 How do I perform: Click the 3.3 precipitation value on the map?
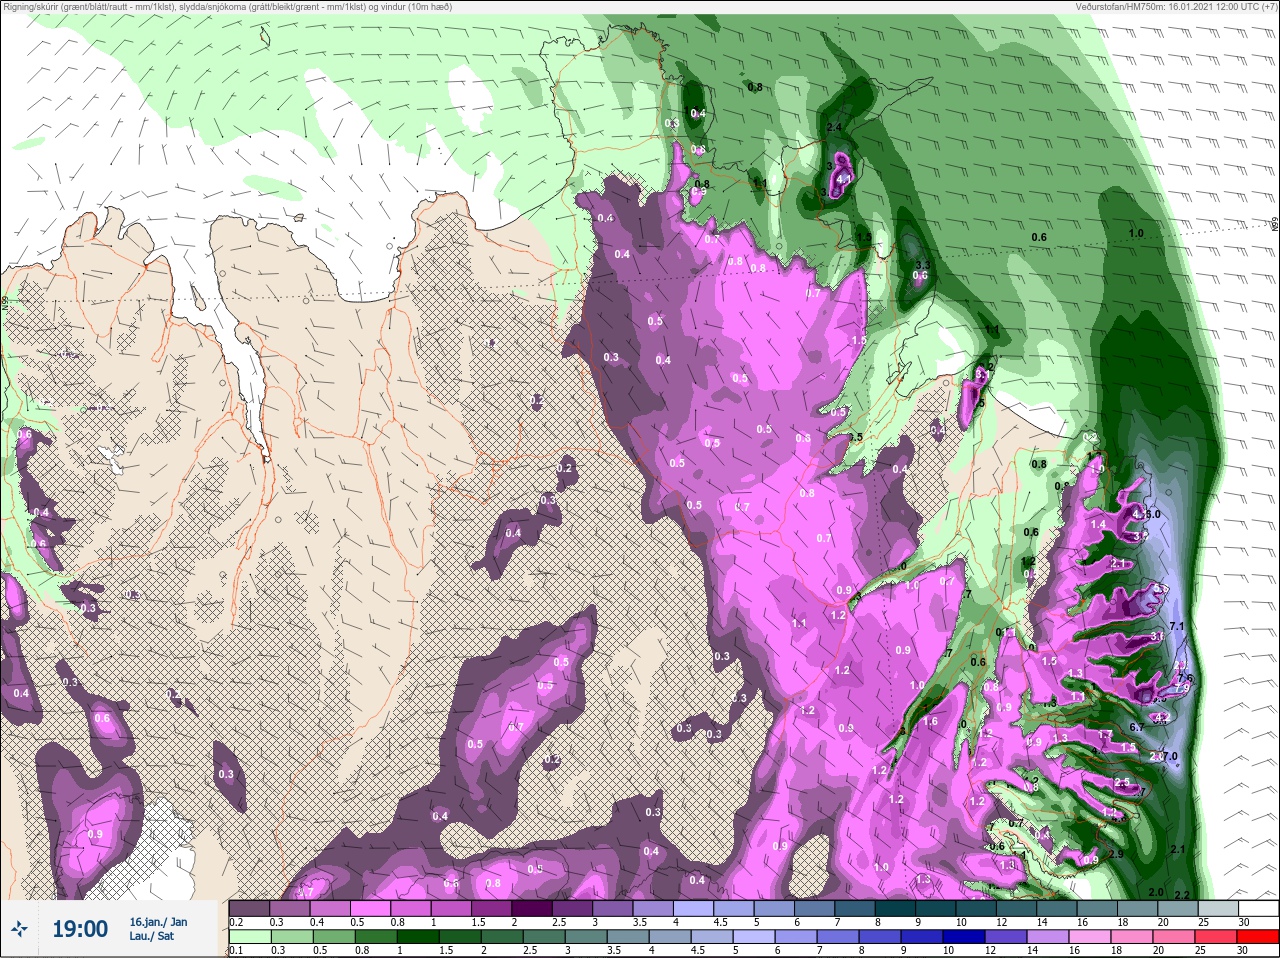point(924,265)
